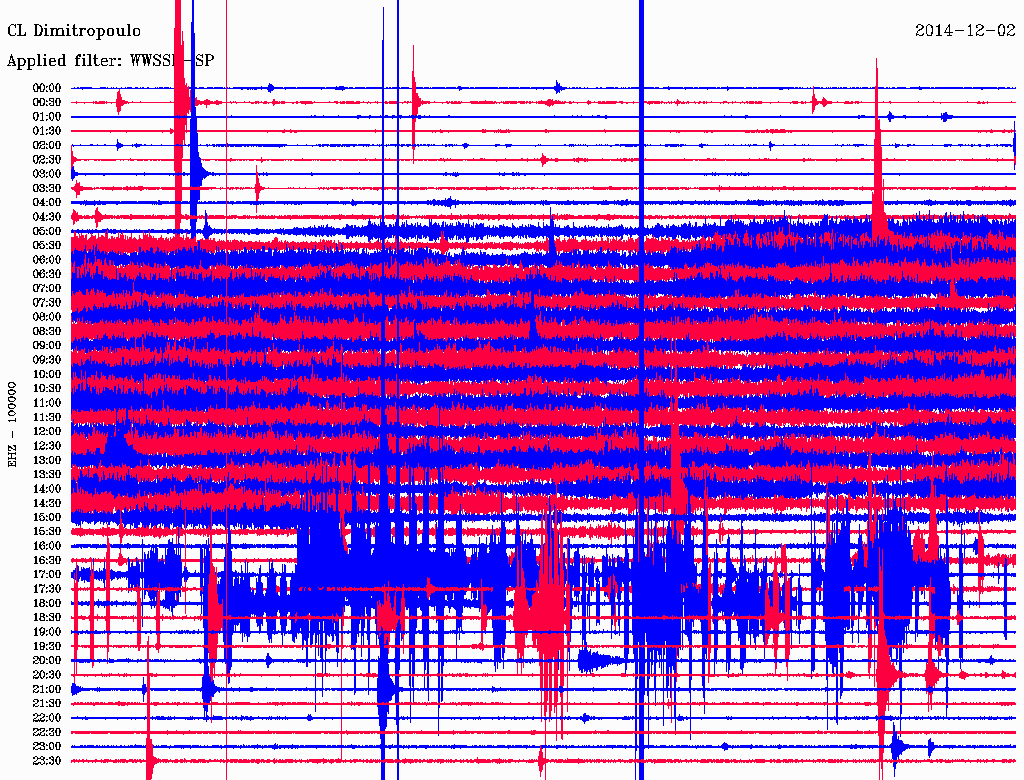The width and height of the screenshot is (1024, 780).
Task: Select the 19:00 time label
Action: point(47,632)
